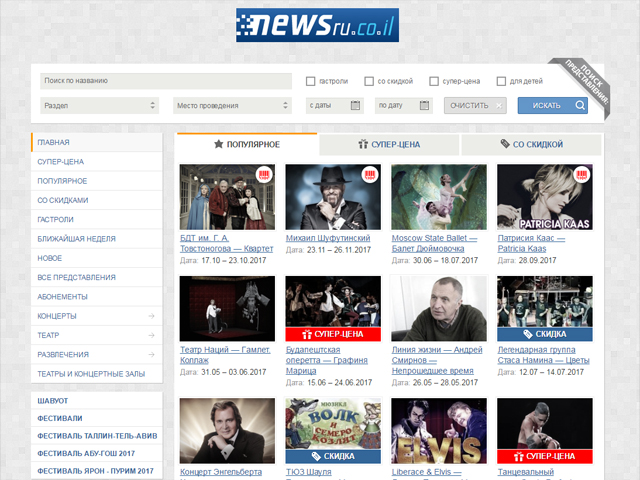Screen dimensions: 640x480
Task: Click the ОЧИСТИТЬ button
Action: pyautogui.click(x=475, y=105)
